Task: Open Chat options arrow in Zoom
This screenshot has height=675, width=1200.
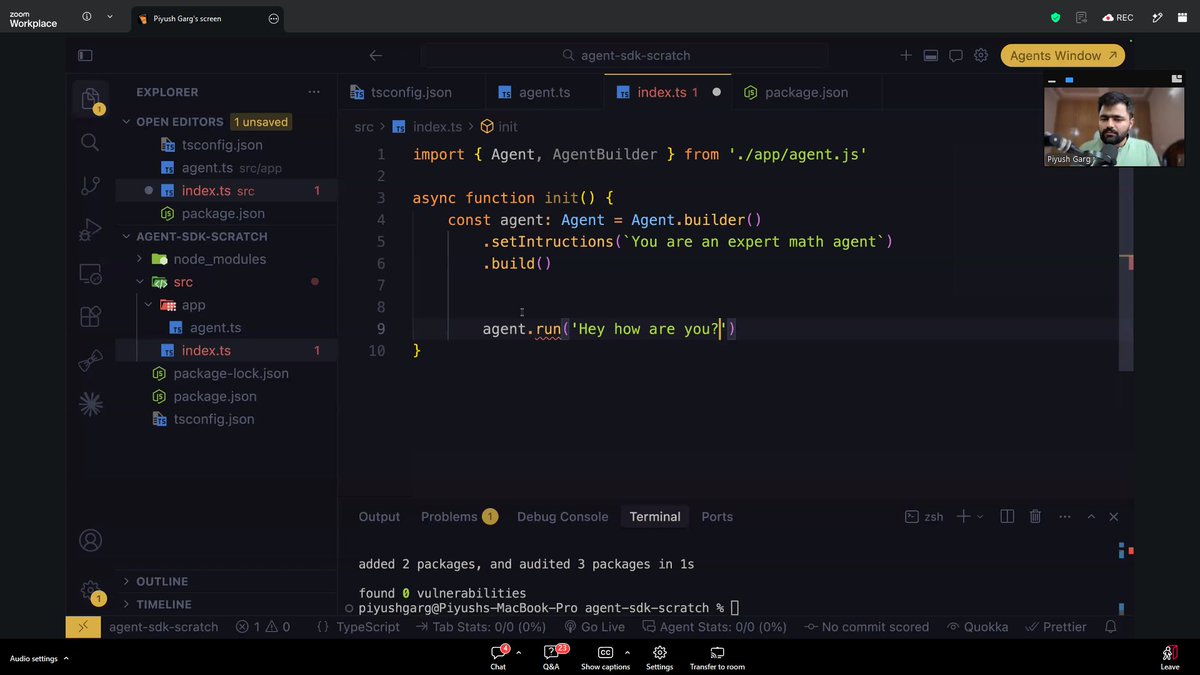Action: click(x=517, y=652)
